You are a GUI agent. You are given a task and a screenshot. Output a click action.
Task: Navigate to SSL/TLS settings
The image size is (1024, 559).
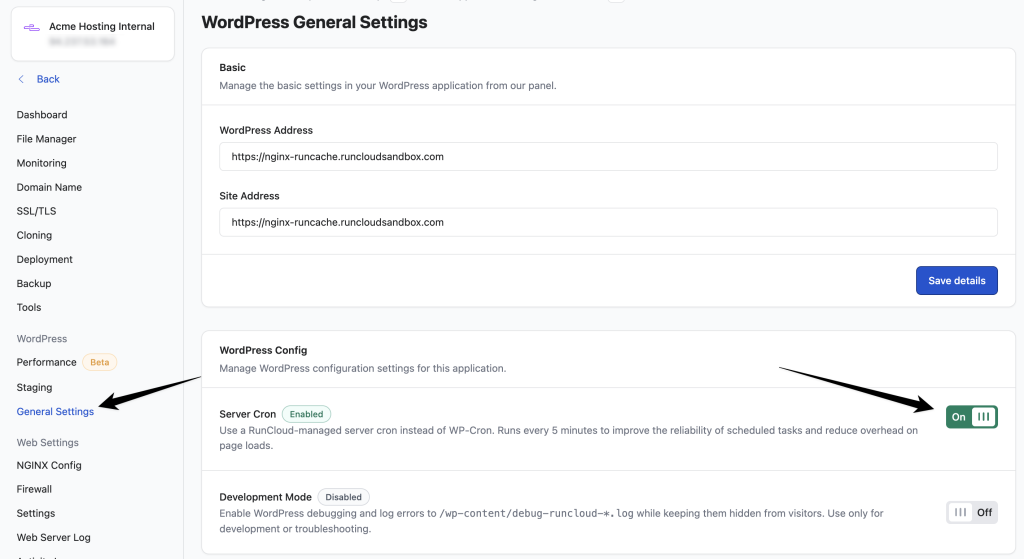[37, 211]
